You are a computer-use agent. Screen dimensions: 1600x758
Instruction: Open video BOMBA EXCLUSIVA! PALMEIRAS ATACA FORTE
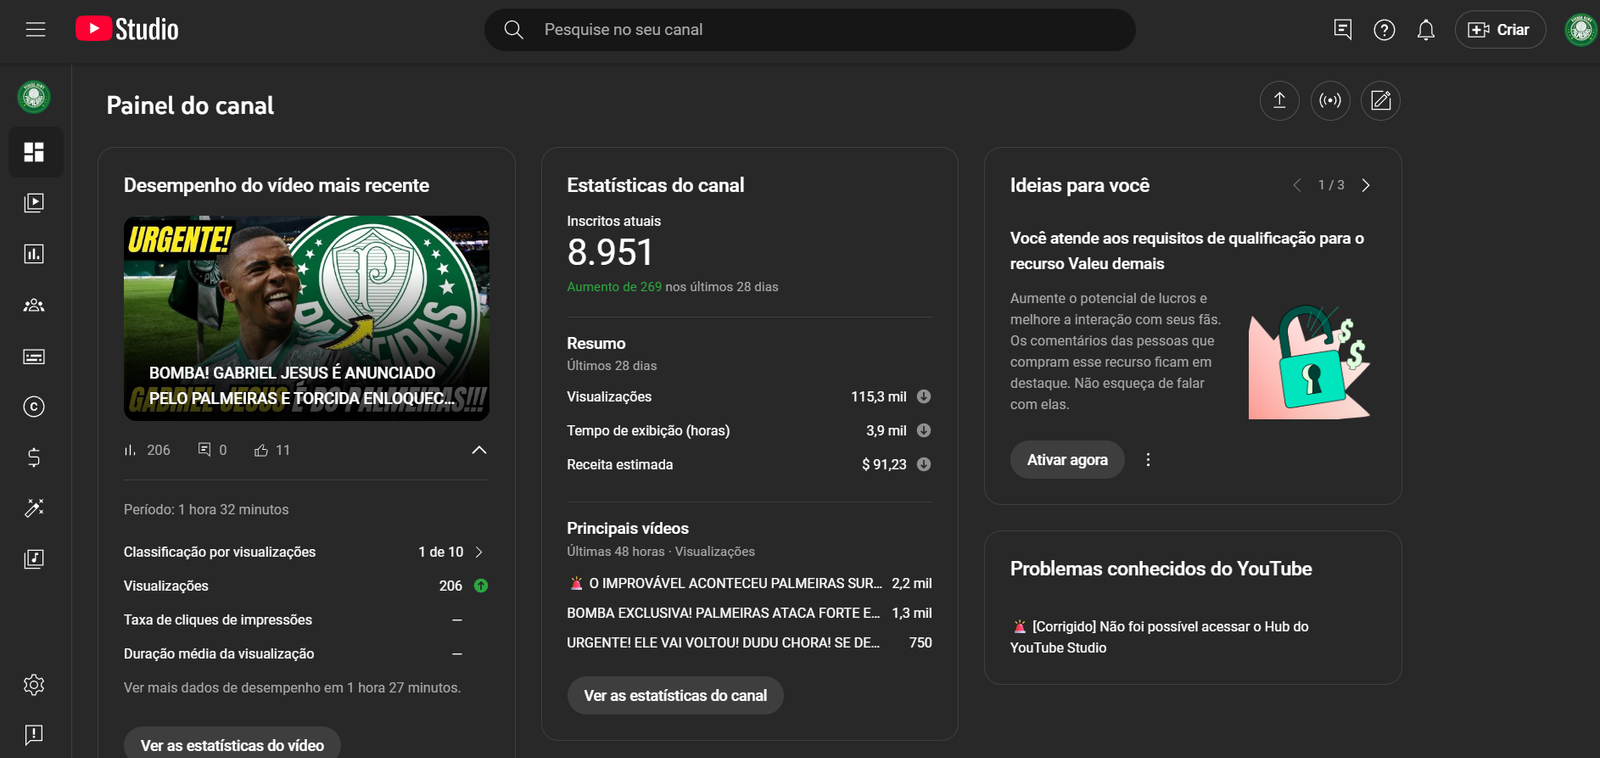723,613
